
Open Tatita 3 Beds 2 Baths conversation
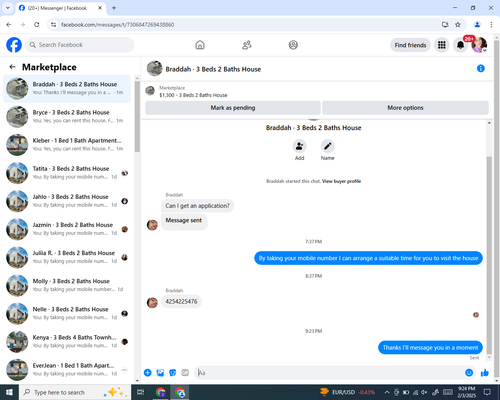point(67,173)
